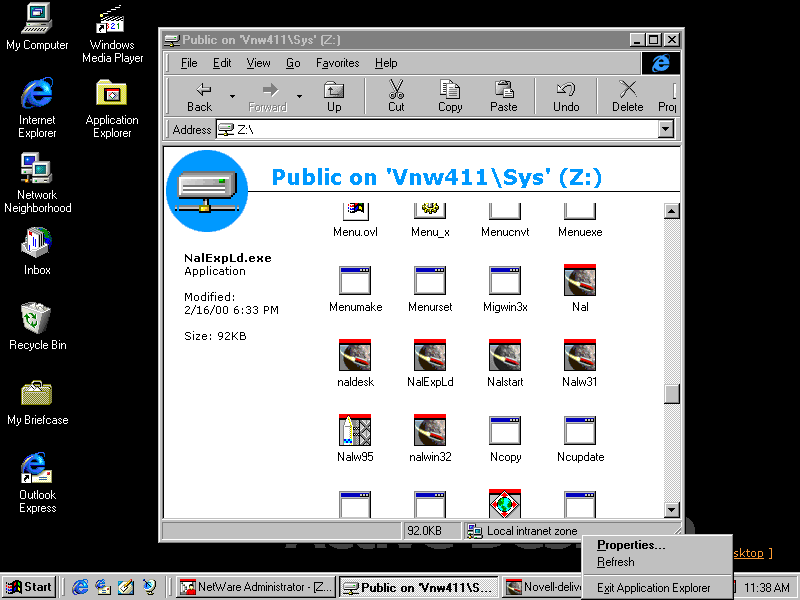Select the Recycle Bin desktop icon
This screenshot has height=600, width=800.
[x=37, y=326]
